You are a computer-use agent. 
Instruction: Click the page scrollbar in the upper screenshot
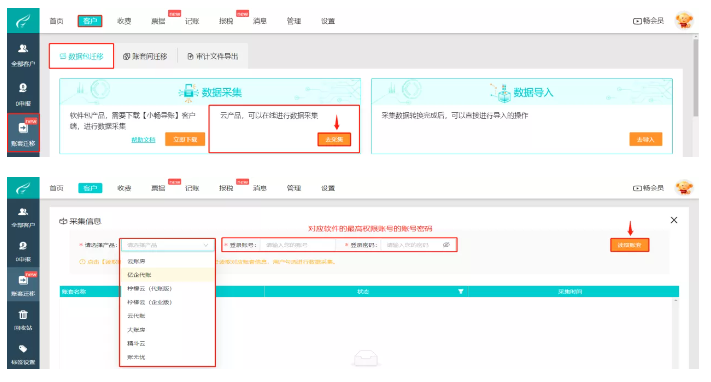click(x=696, y=77)
